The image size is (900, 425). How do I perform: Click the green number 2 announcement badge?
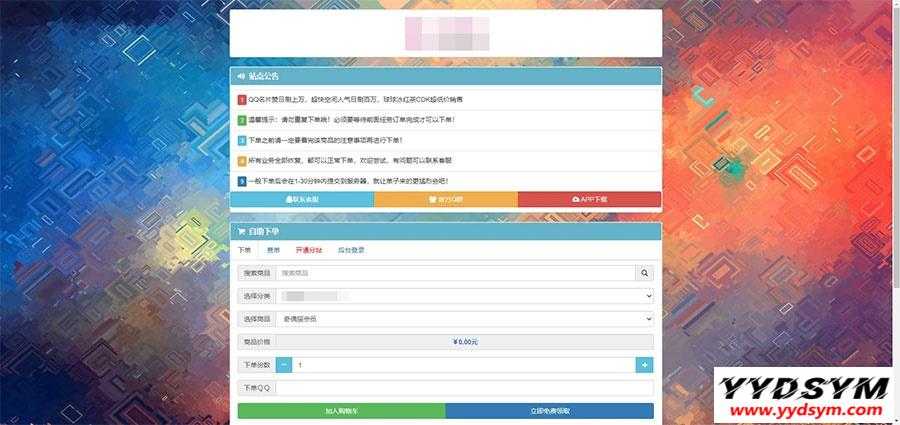coord(242,120)
